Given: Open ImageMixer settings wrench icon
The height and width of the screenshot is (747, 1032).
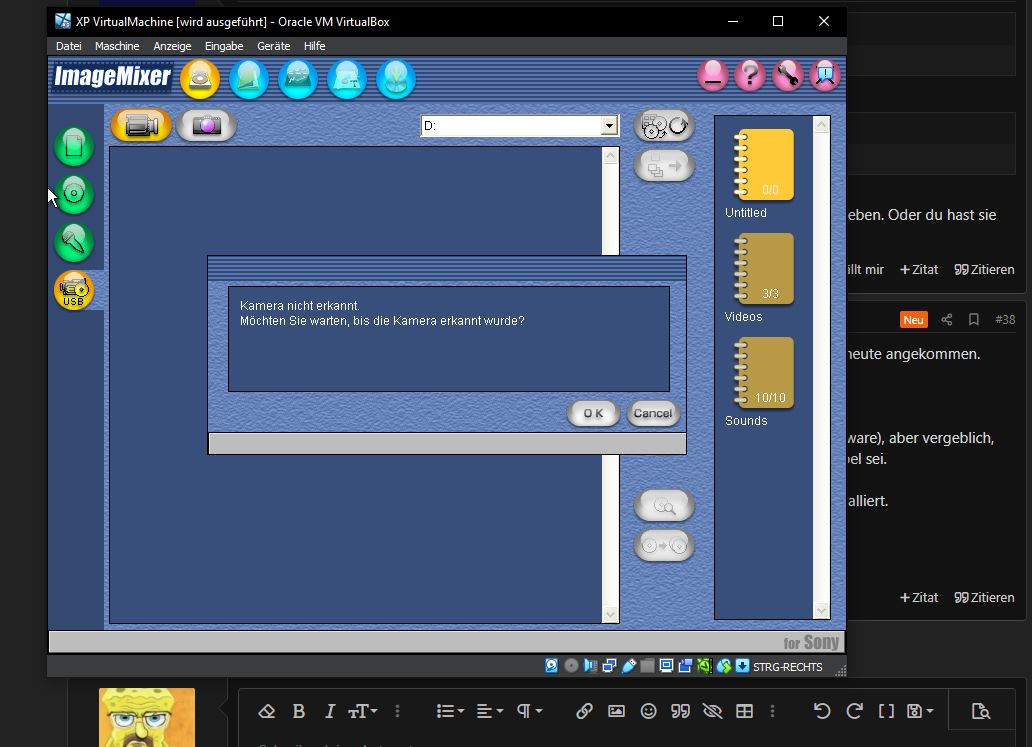Looking at the screenshot, I should (x=788, y=75).
